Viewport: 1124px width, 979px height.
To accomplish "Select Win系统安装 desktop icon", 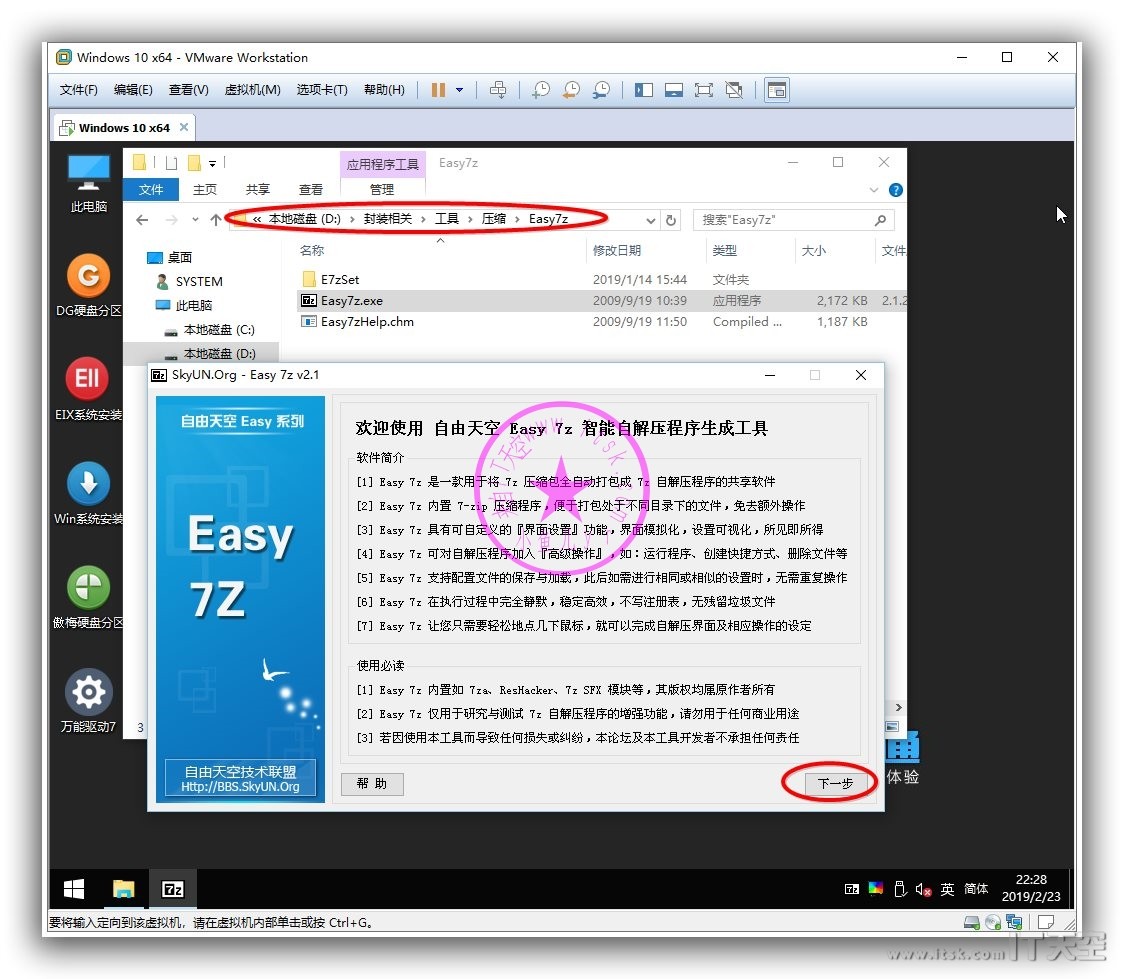I will click(88, 493).
